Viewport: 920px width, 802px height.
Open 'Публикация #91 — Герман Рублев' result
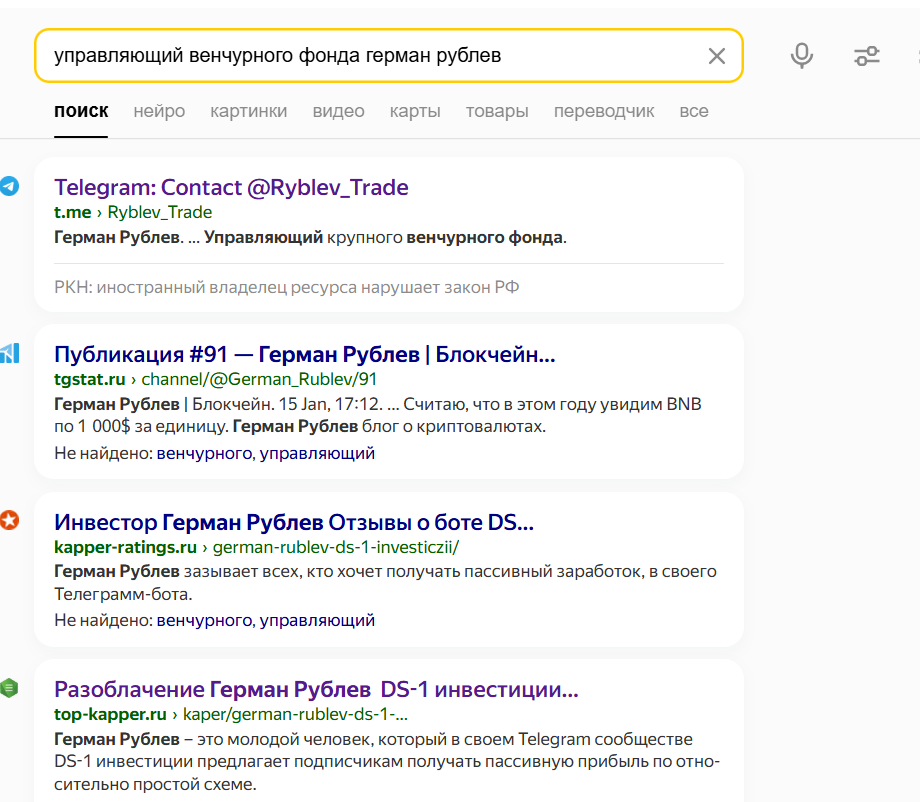pos(305,354)
